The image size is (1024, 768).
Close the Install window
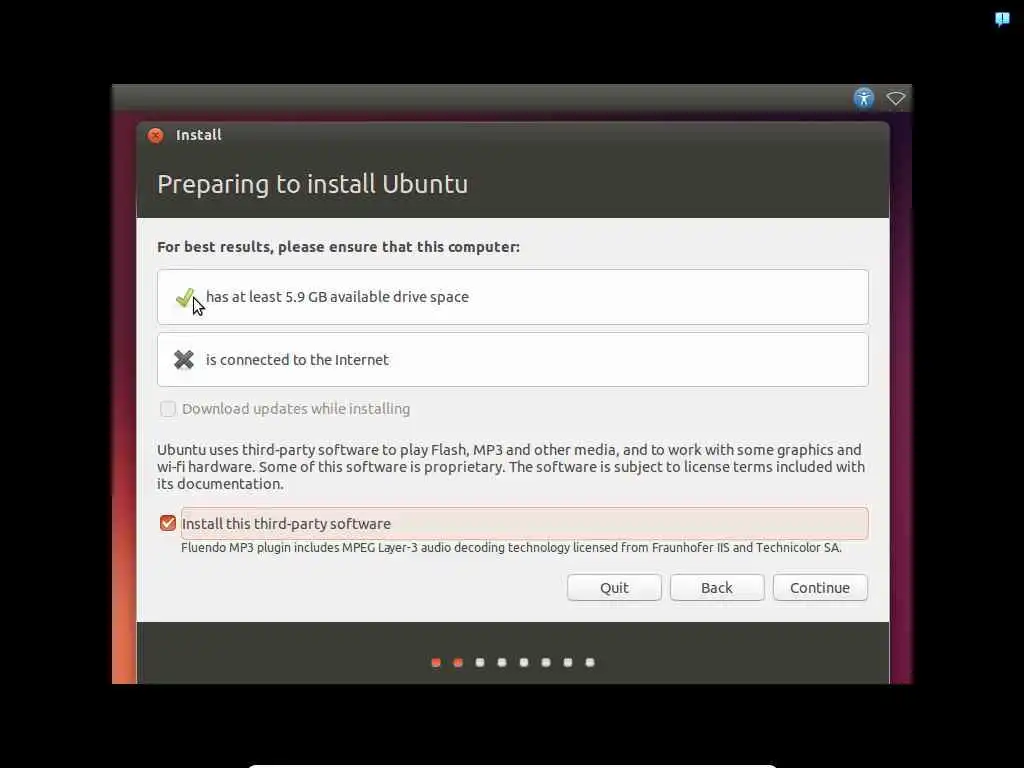tap(155, 135)
